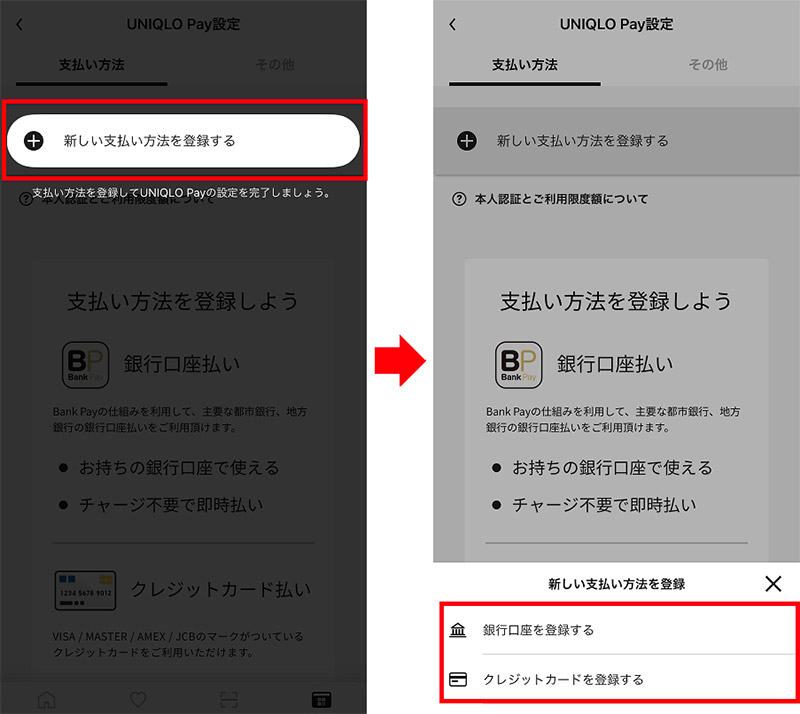Tap the tooltip text 支払い方法を登録してUNIQLO Payの設定を完了しましょう

(x=181, y=193)
